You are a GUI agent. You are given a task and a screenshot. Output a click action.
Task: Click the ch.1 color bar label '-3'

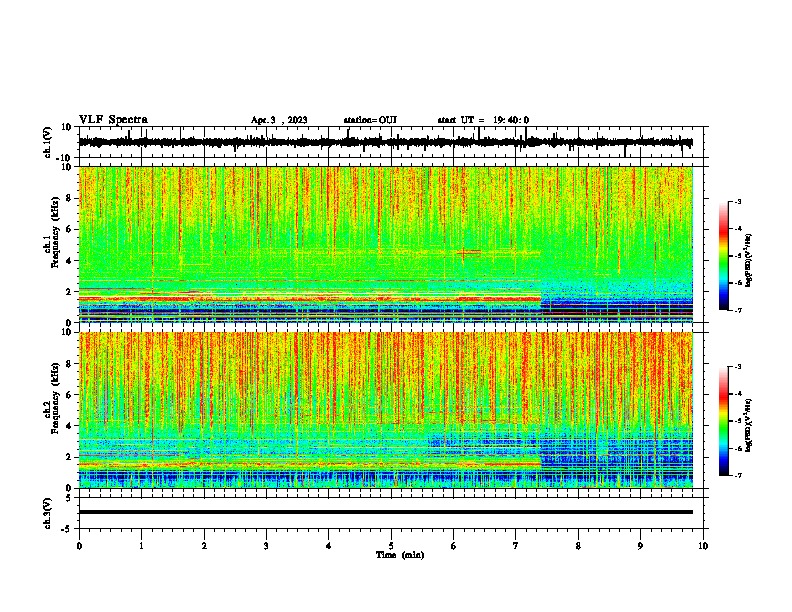point(738,201)
